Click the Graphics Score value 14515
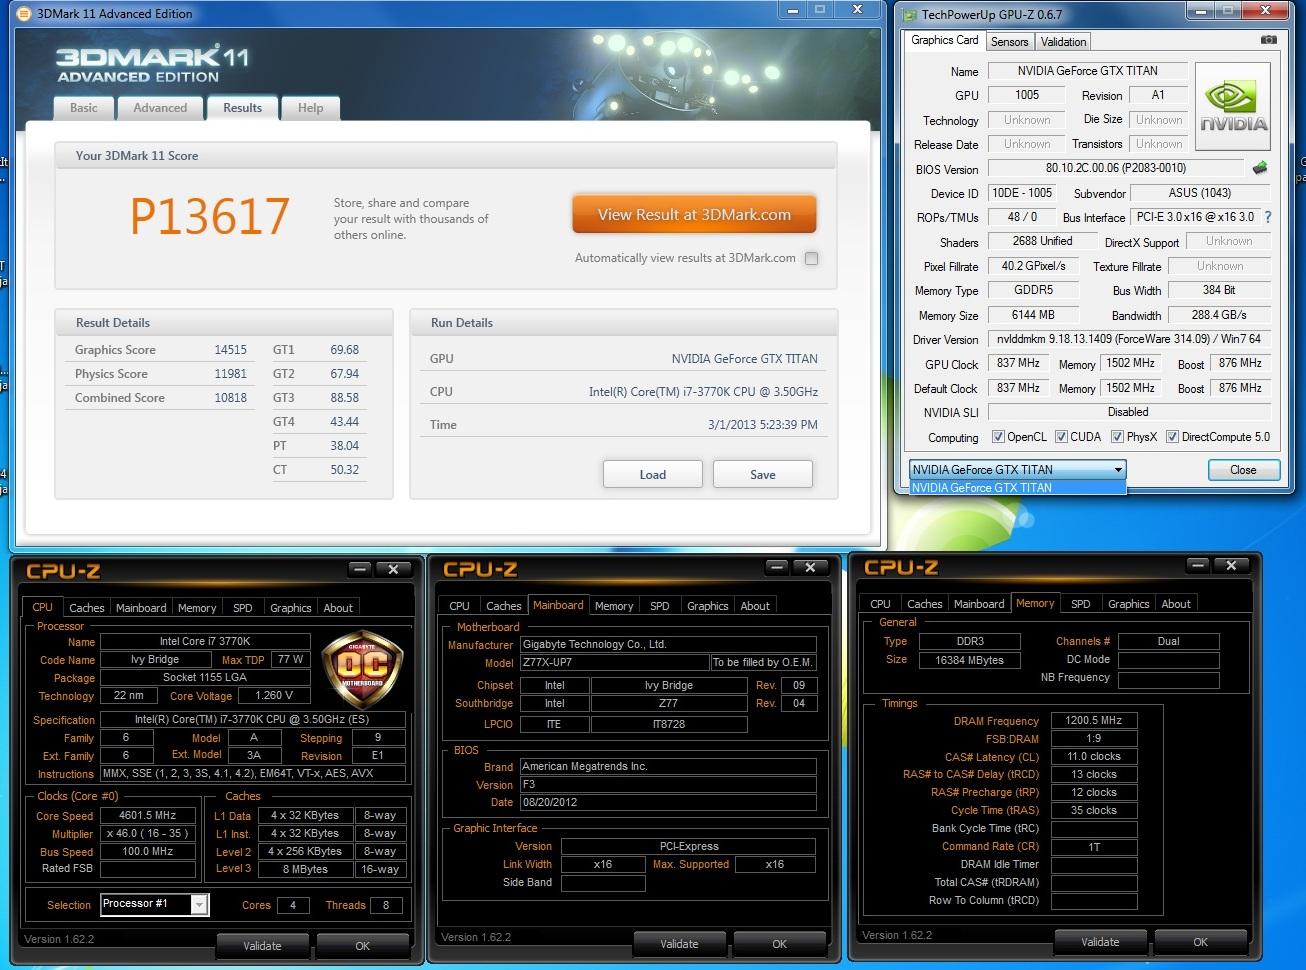The image size is (1306, 970). click(x=230, y=350)
